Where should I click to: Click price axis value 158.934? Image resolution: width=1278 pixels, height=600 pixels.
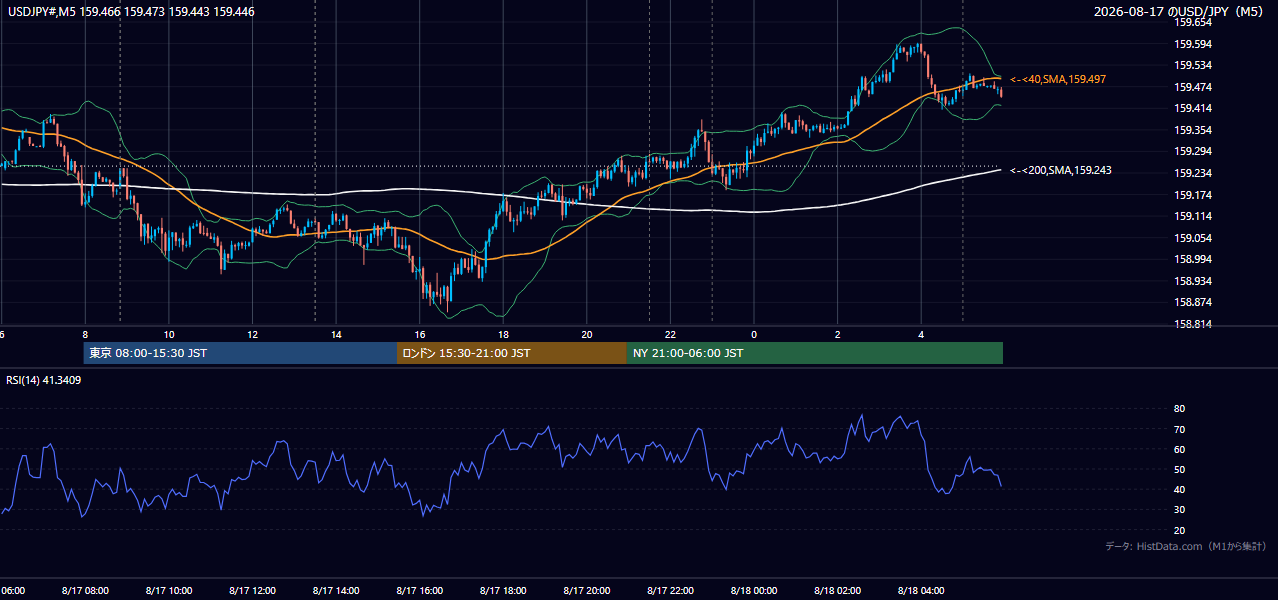pyautogui.click(x=1193, y=281)
